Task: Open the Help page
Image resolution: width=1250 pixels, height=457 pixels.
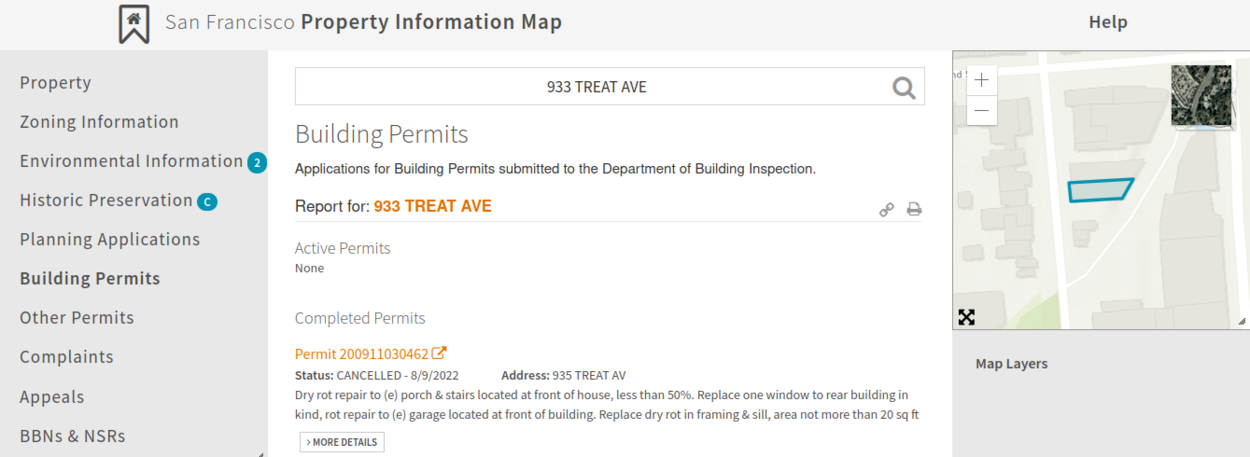Action: (1108, 22)
